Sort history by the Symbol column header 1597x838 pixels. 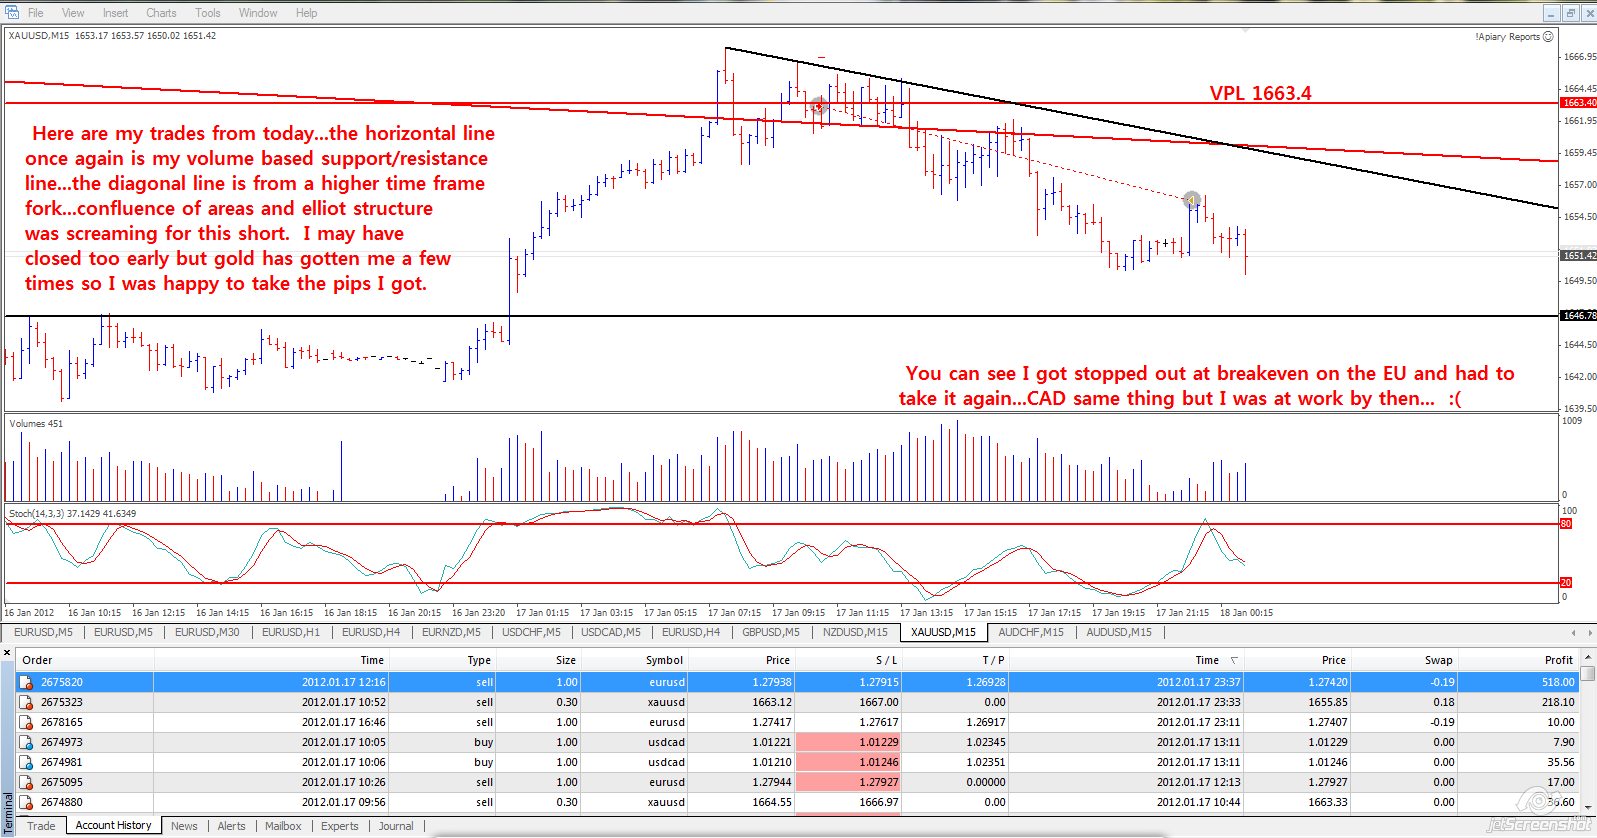pyautogui.click(x=635, y=660)
